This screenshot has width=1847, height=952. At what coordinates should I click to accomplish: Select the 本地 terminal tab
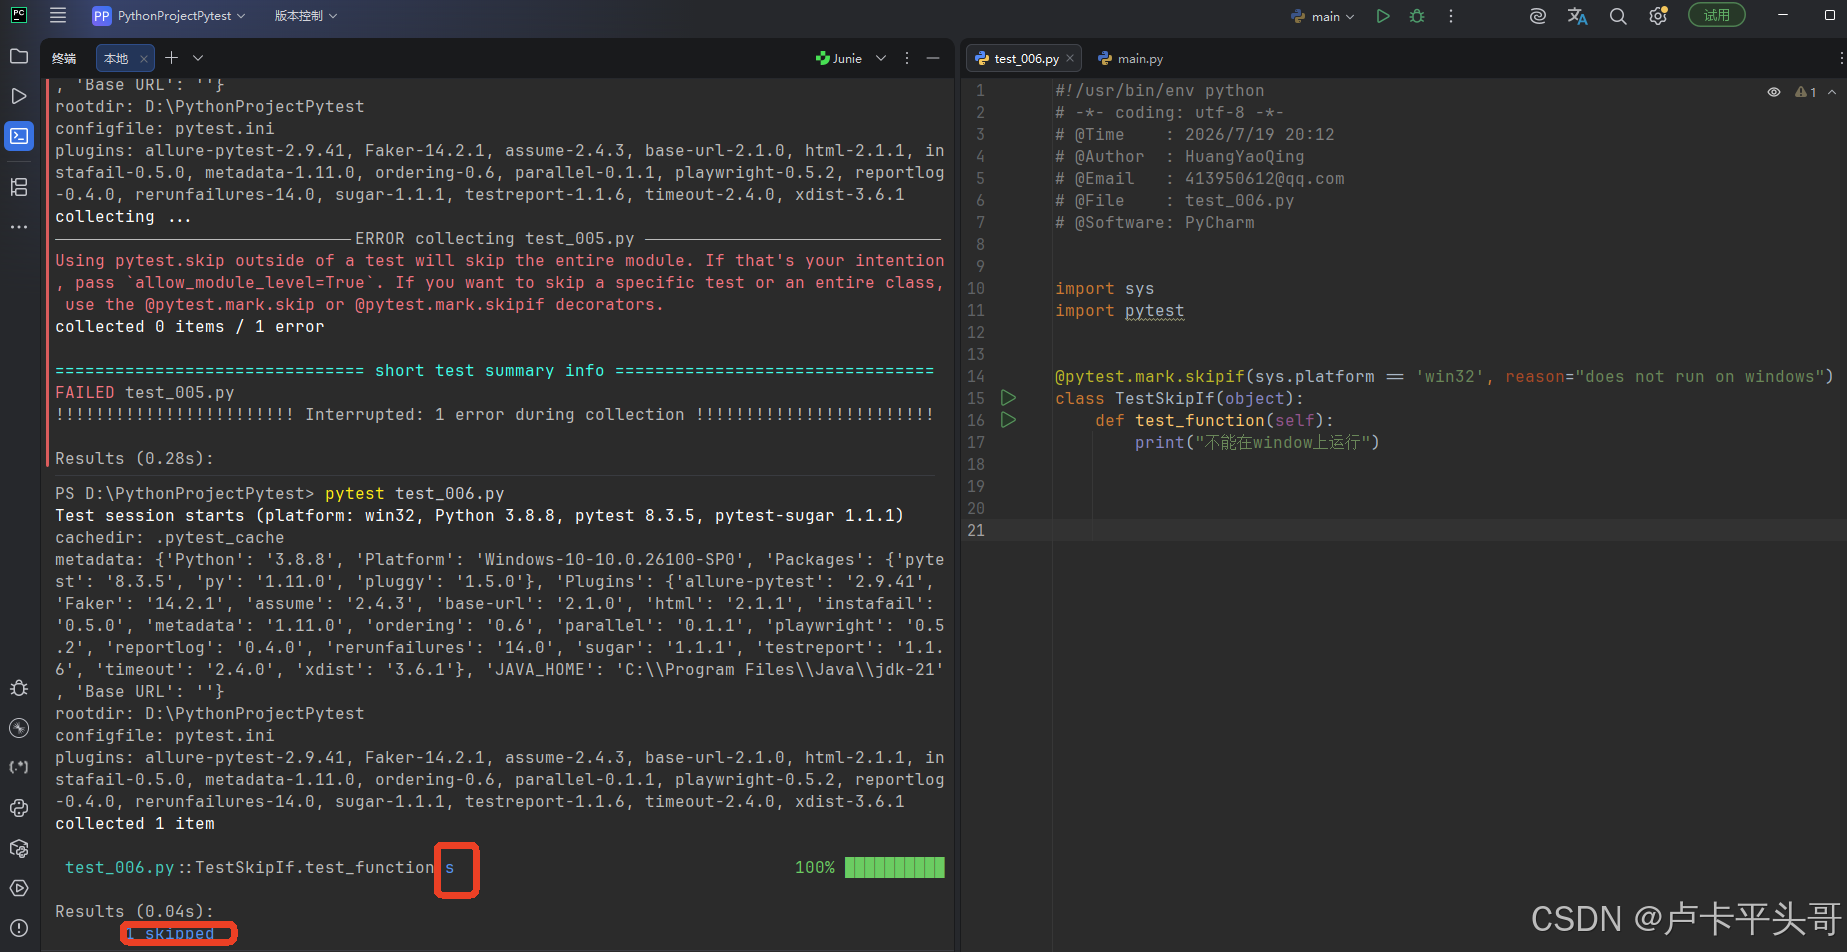(x=116, y=59)
